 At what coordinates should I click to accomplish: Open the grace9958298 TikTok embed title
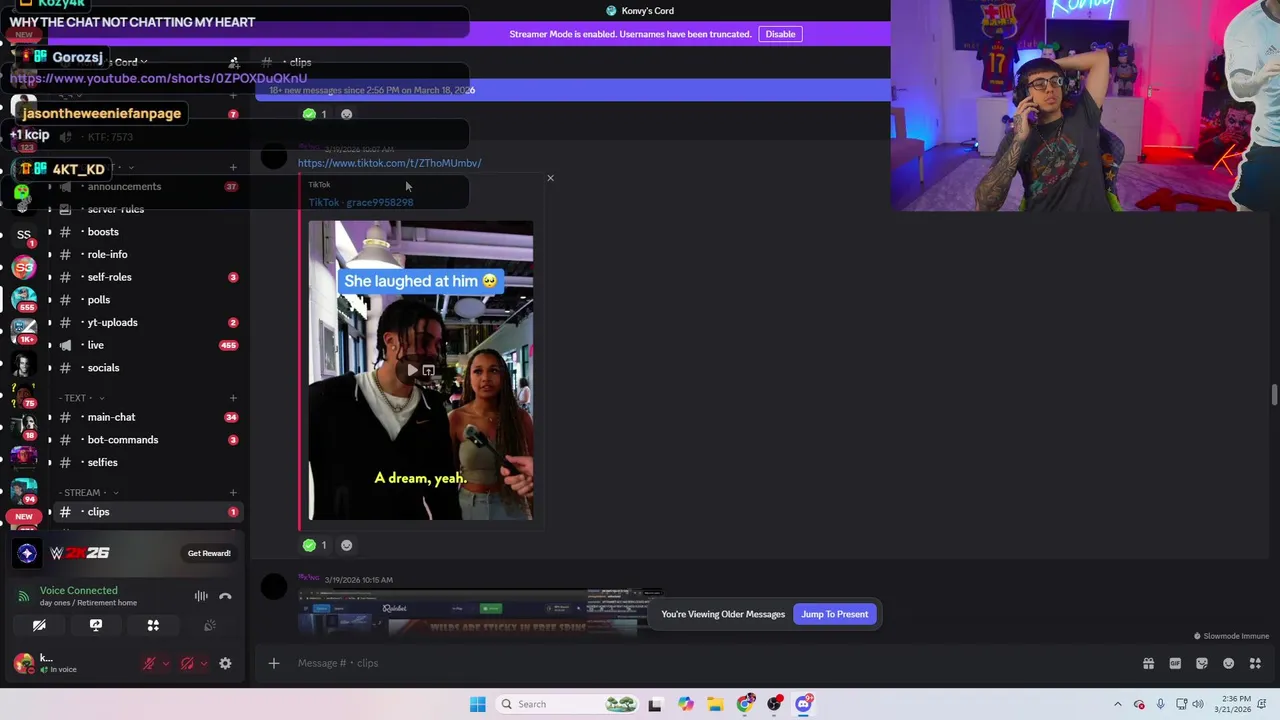(x=361, y=202)
